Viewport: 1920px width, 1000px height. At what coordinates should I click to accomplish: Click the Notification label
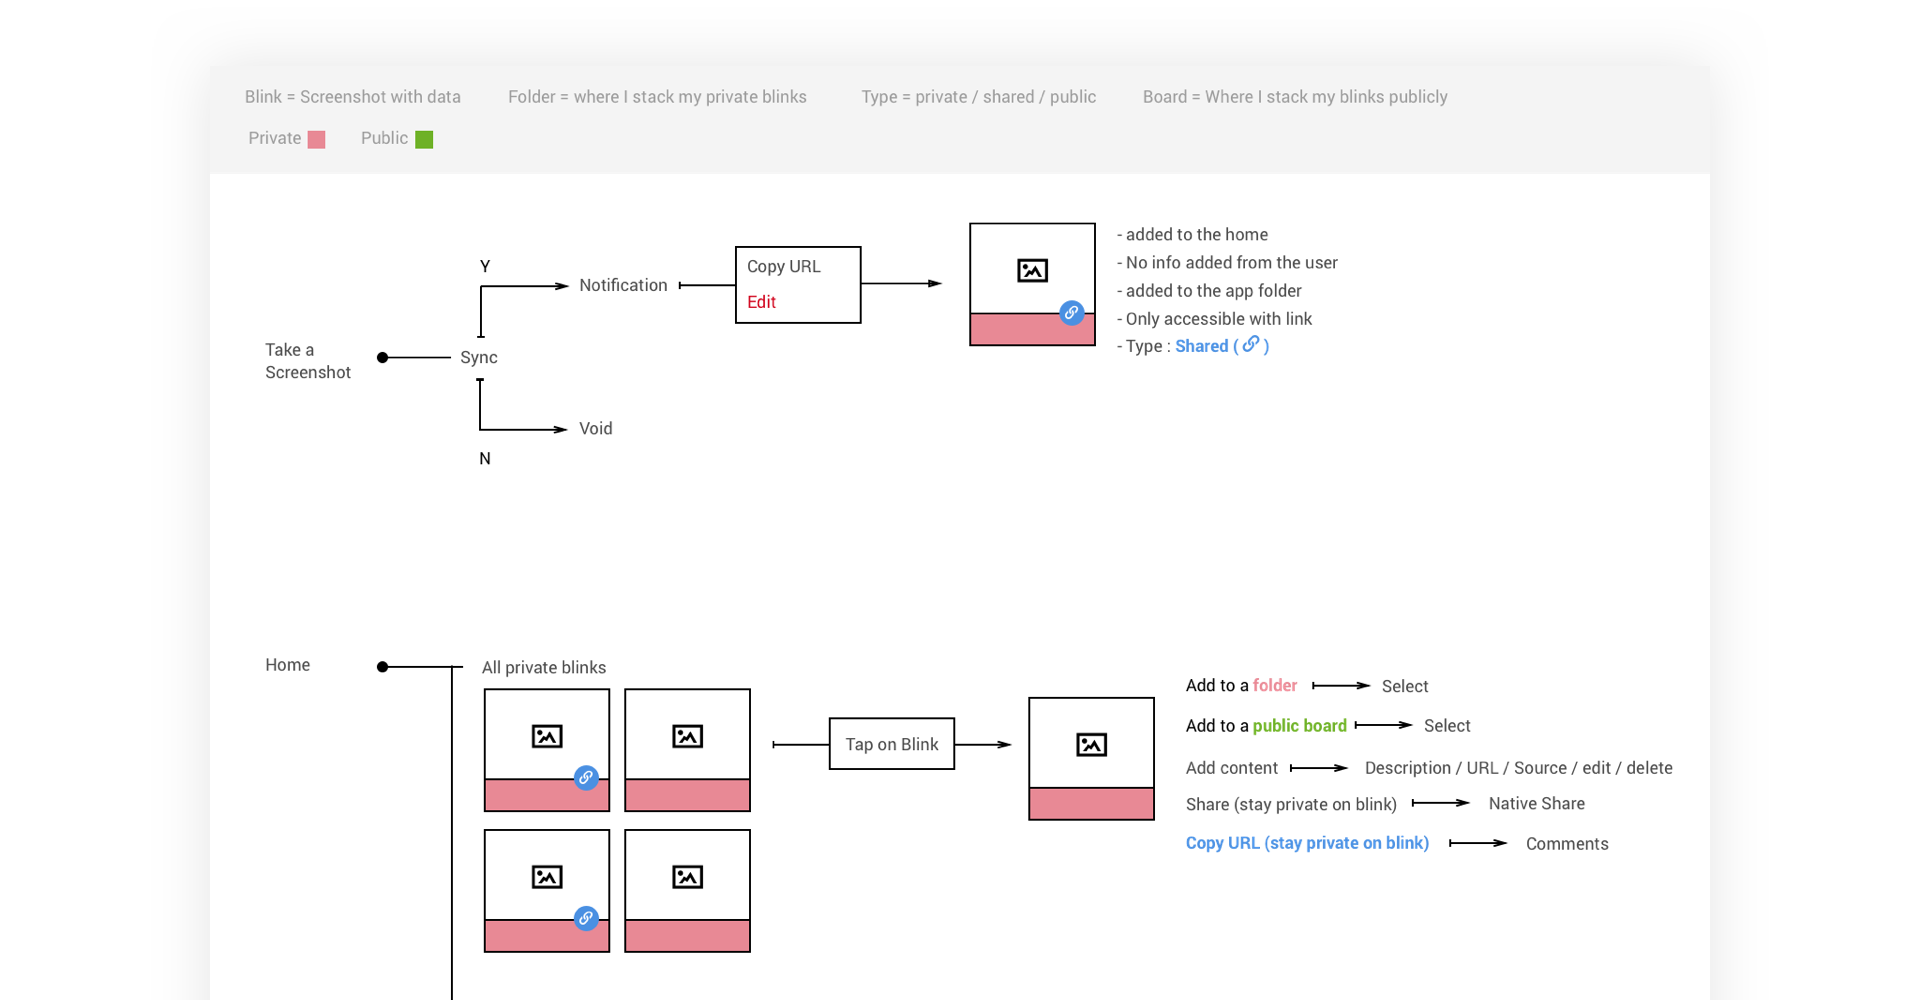(623, 285)
